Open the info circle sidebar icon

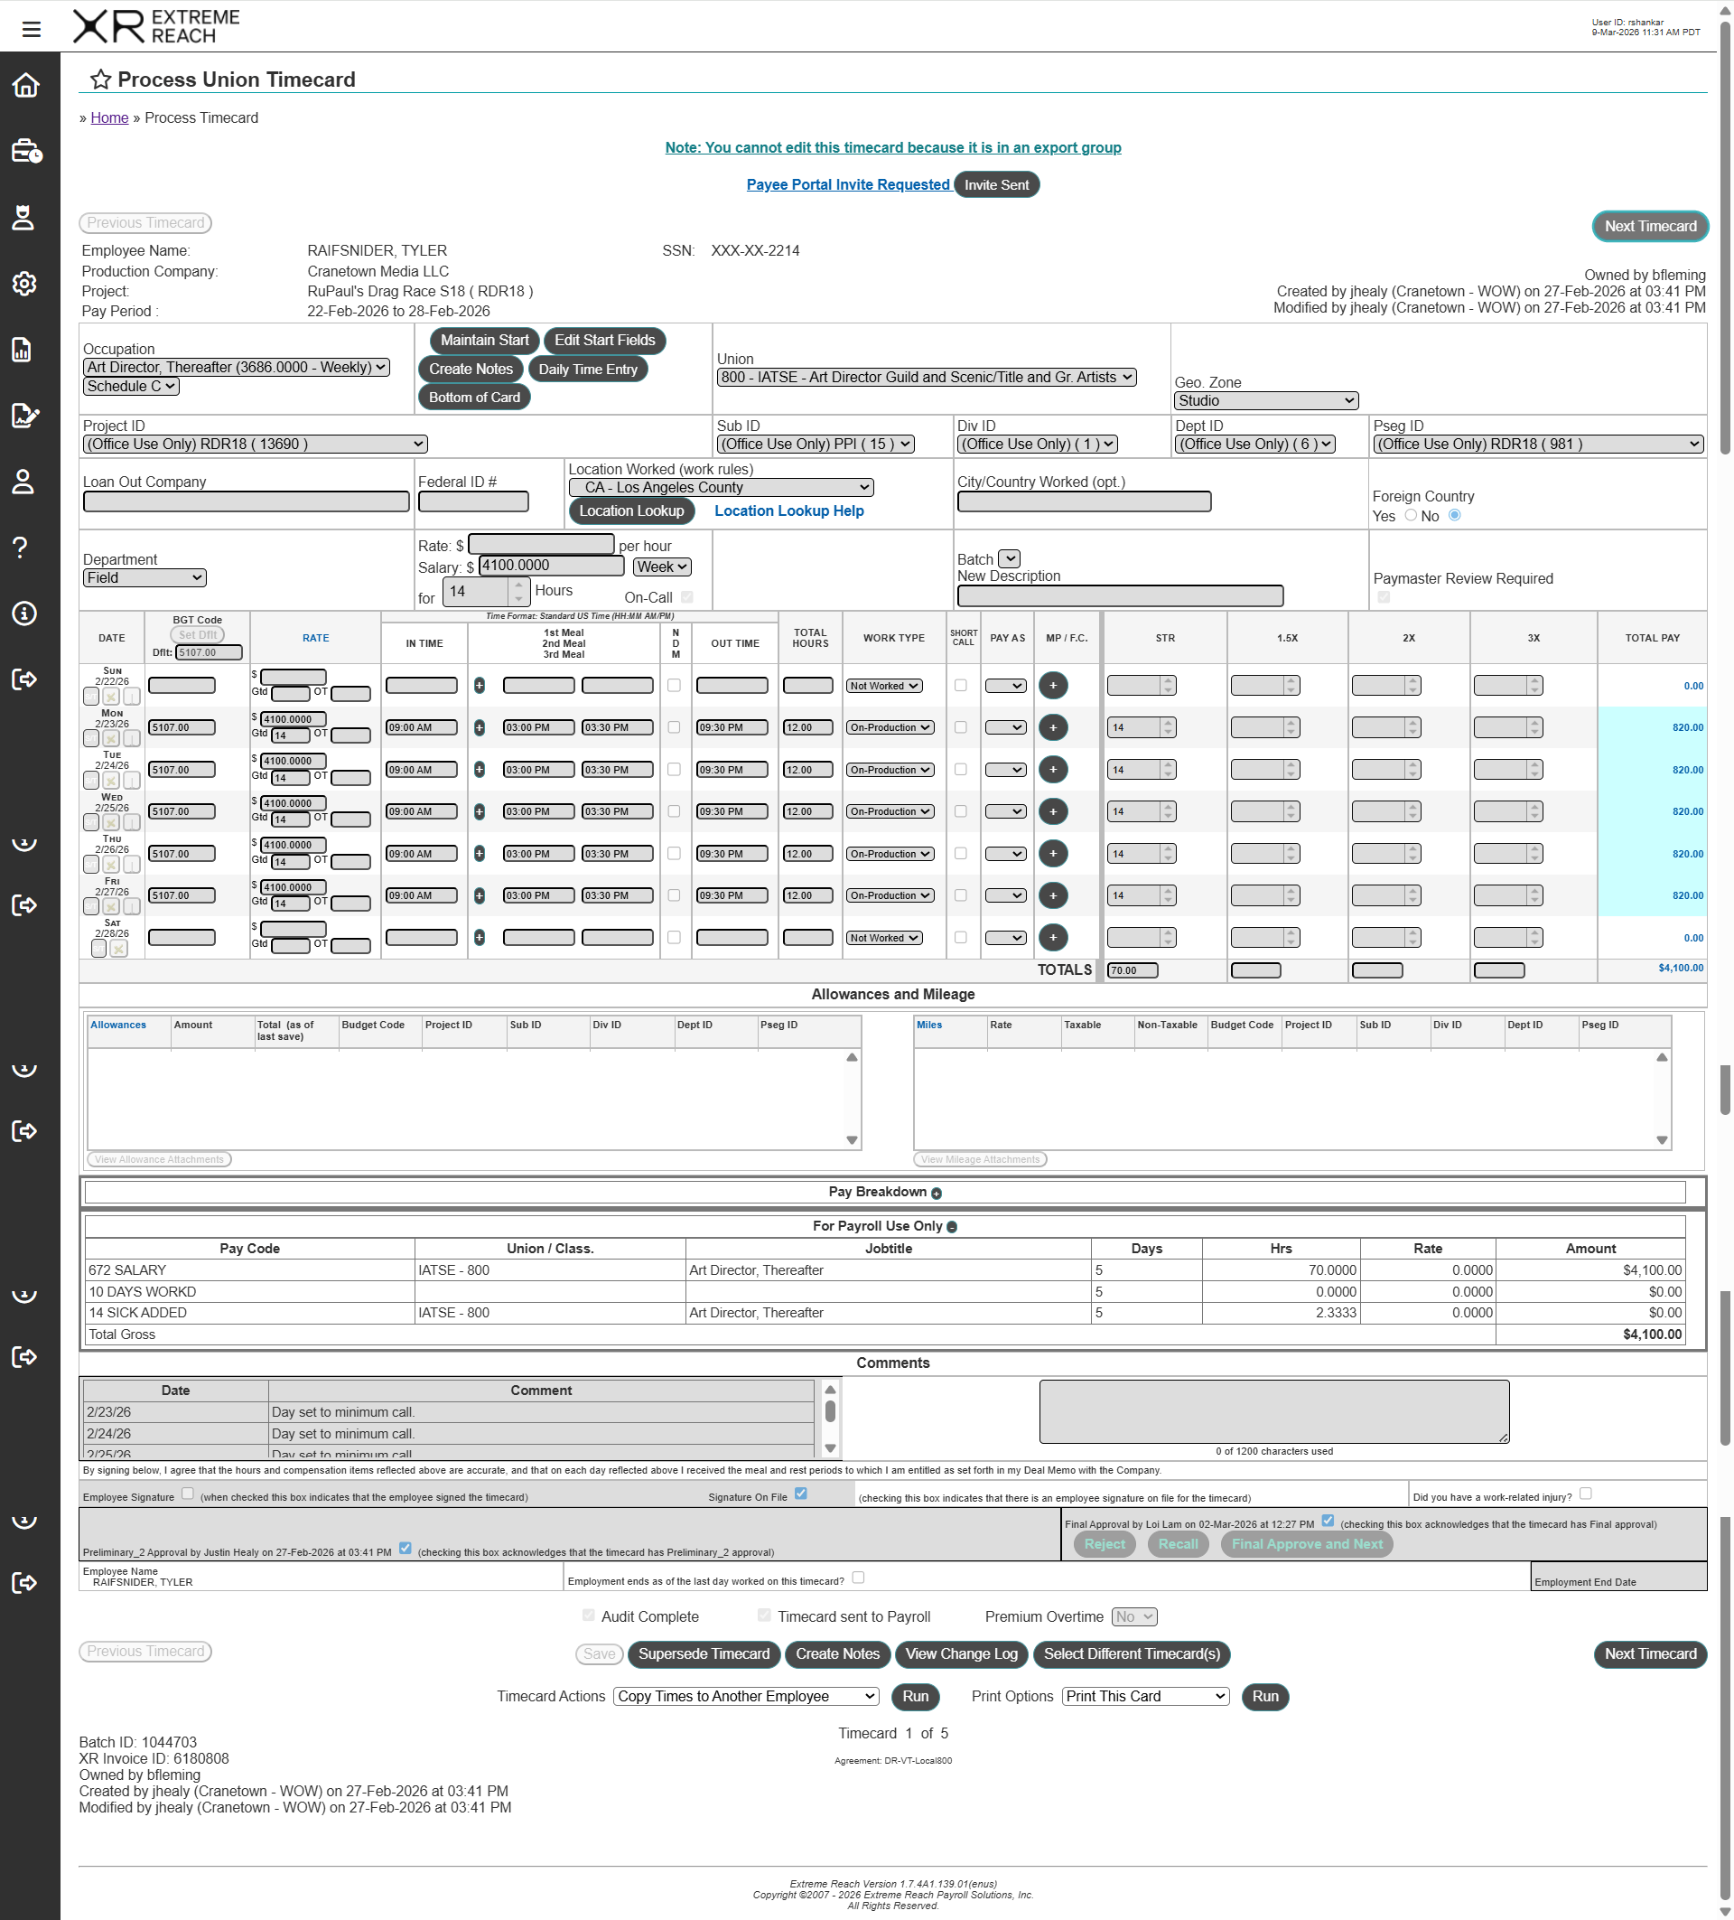pyautogui.click(x=24, y=613)
